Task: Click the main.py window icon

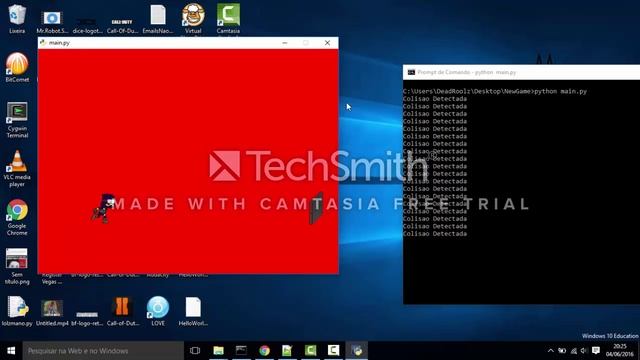Action: tap(43, 42)
